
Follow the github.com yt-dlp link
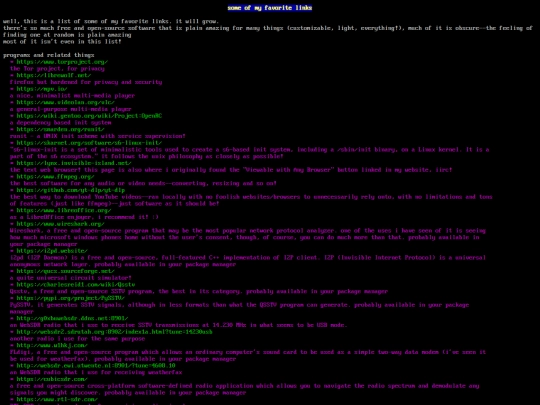click(x=71, y=190)
